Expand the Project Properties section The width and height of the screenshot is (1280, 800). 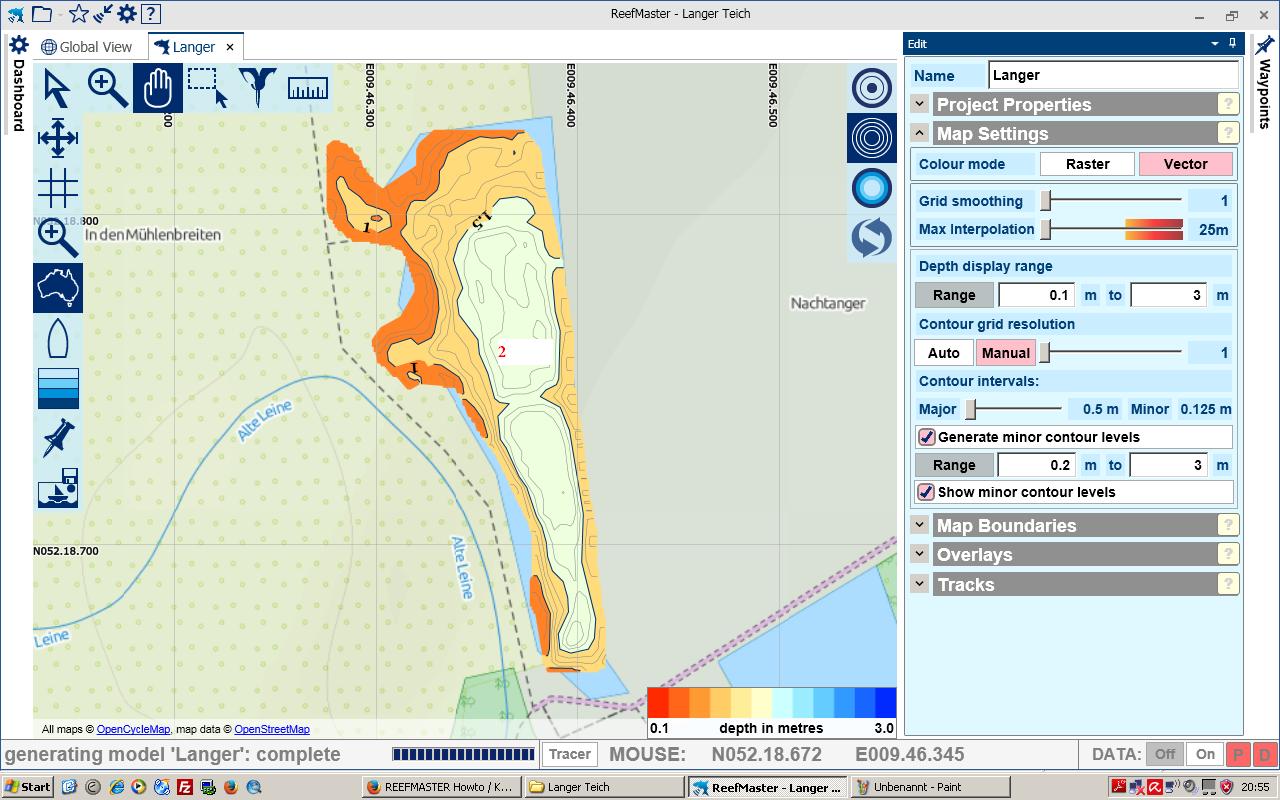(x=920, y=104)
